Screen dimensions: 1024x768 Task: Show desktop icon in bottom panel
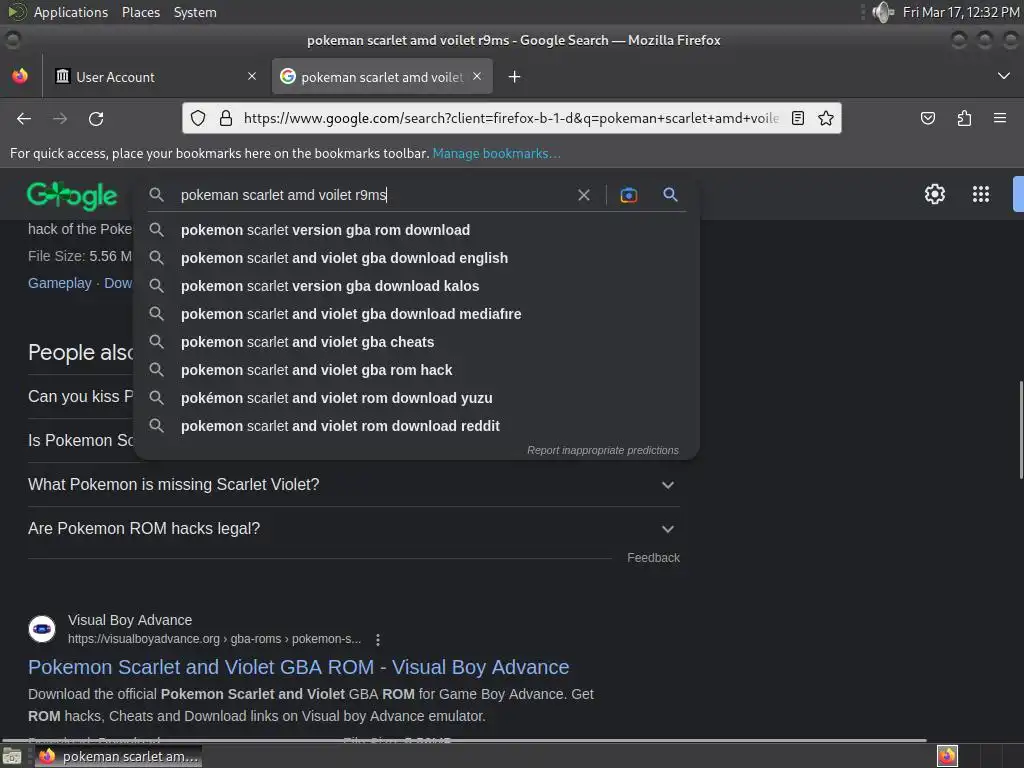pos(12,756)
